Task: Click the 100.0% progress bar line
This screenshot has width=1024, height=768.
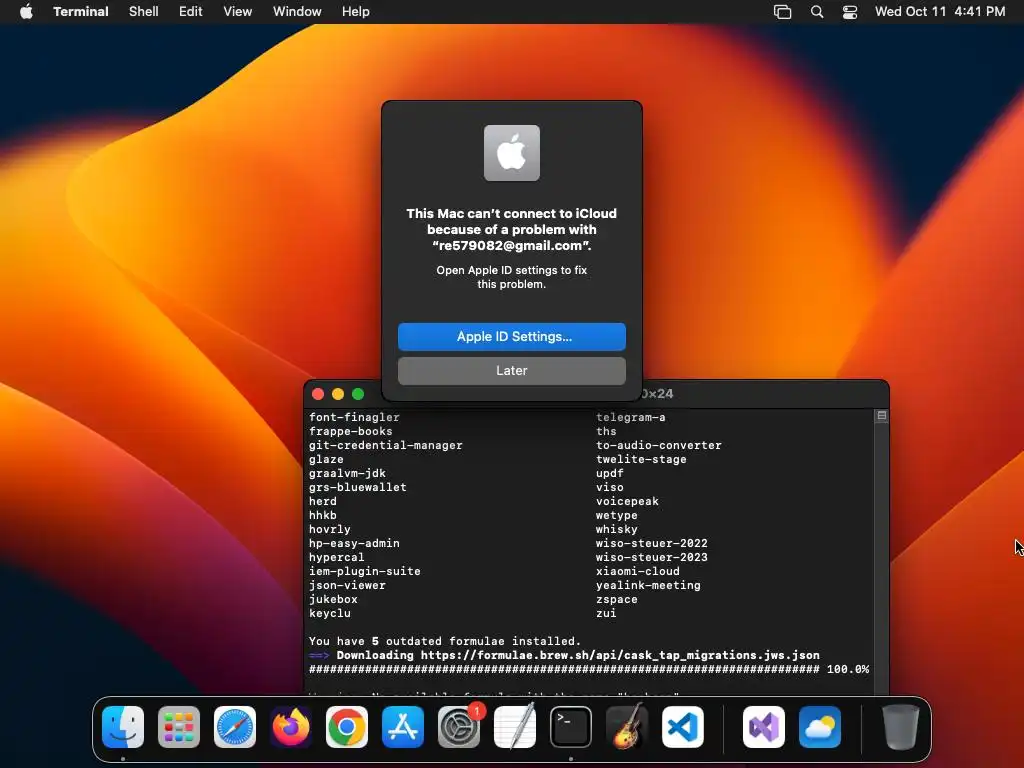Action: [x=589, y=669]
